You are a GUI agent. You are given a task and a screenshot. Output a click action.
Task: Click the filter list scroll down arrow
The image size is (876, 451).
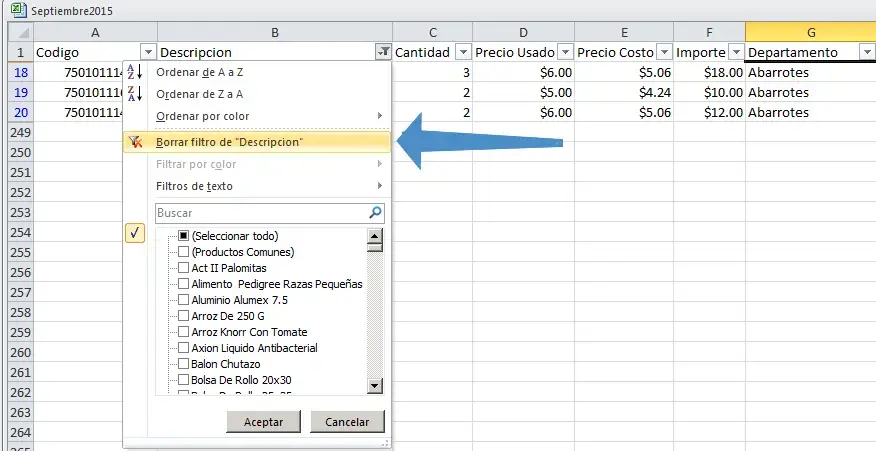375,385
